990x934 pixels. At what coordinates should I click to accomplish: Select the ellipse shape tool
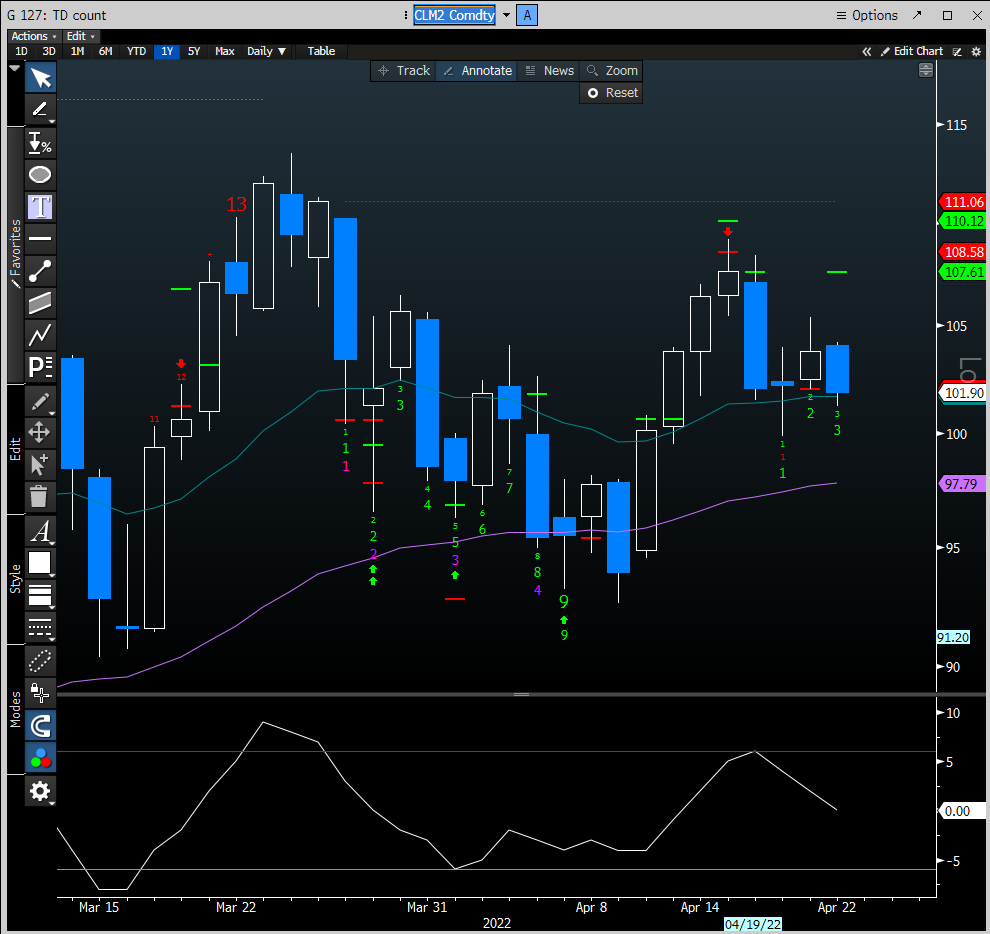point(40,175)
